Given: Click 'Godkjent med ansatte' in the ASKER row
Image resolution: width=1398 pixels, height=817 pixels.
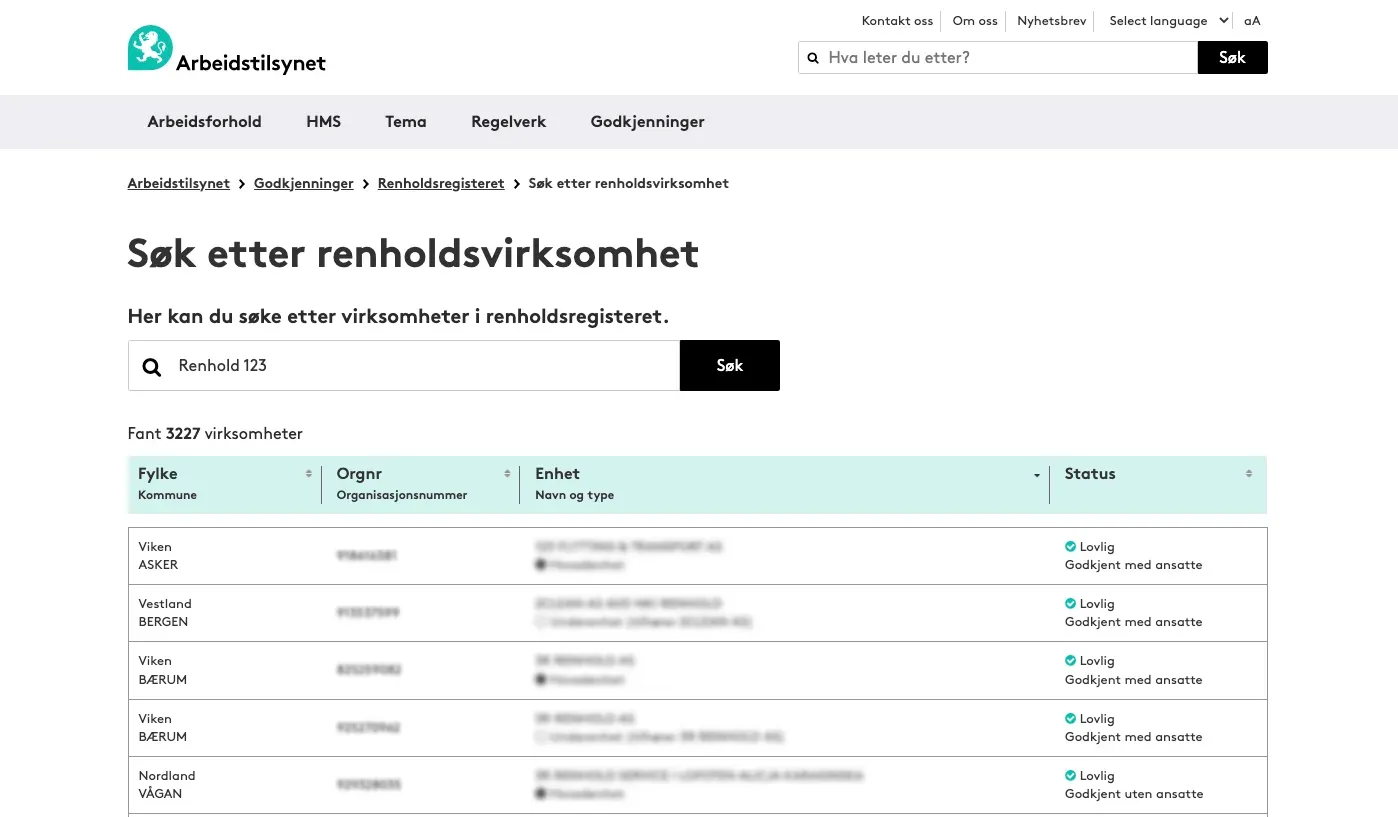Looking at the screenshot, I should pos(1134,565).
